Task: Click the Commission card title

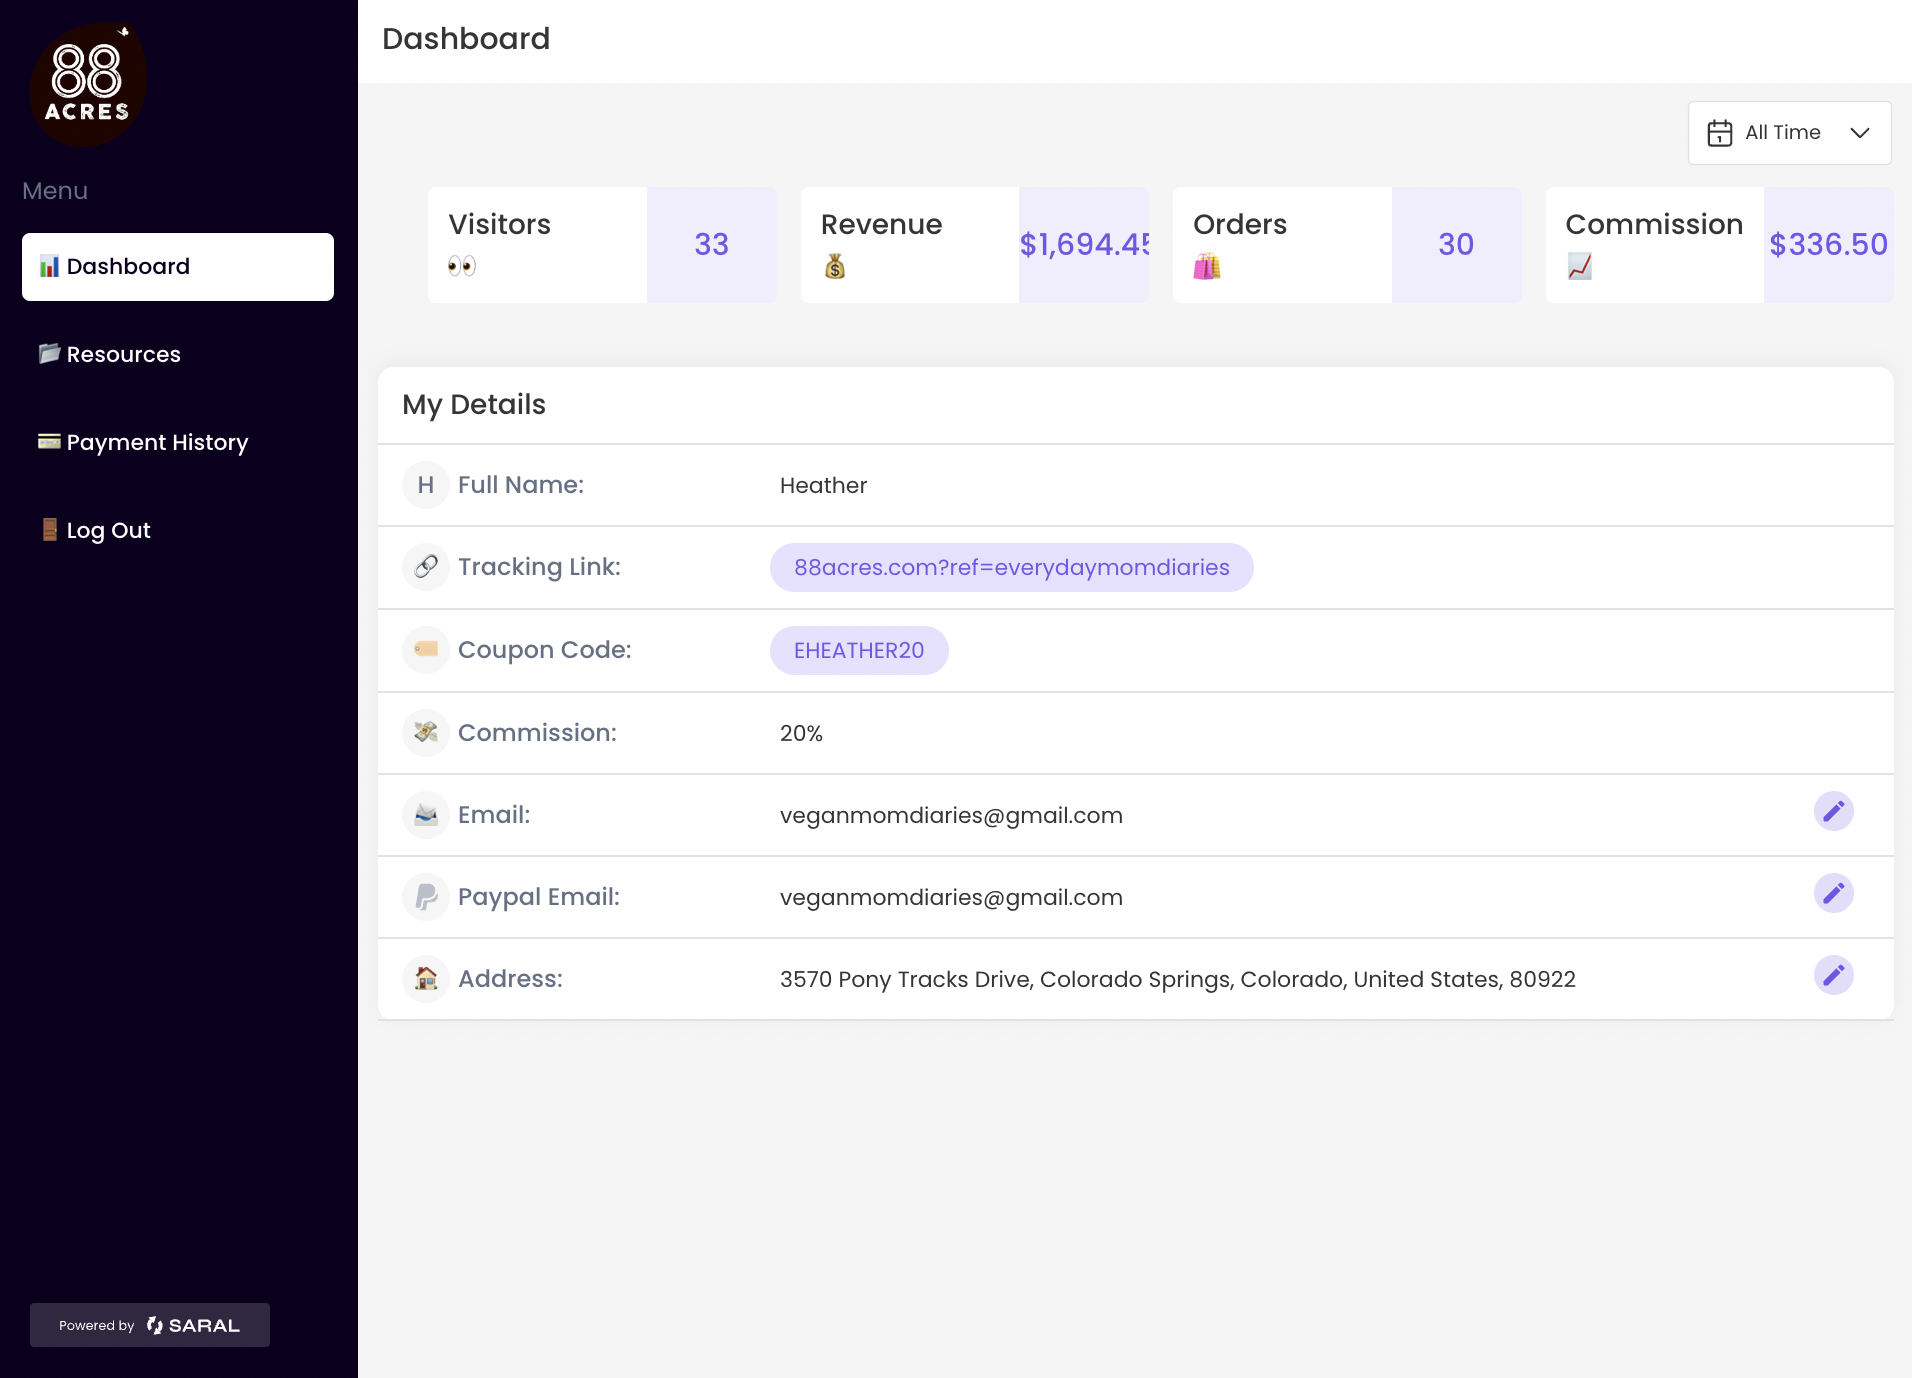Action: click(1654, 224)
